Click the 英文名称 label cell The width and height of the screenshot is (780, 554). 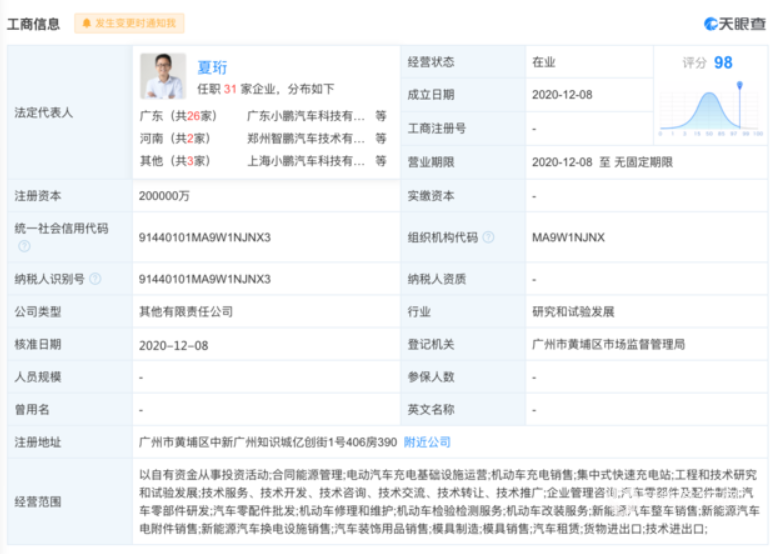[463, 409]
